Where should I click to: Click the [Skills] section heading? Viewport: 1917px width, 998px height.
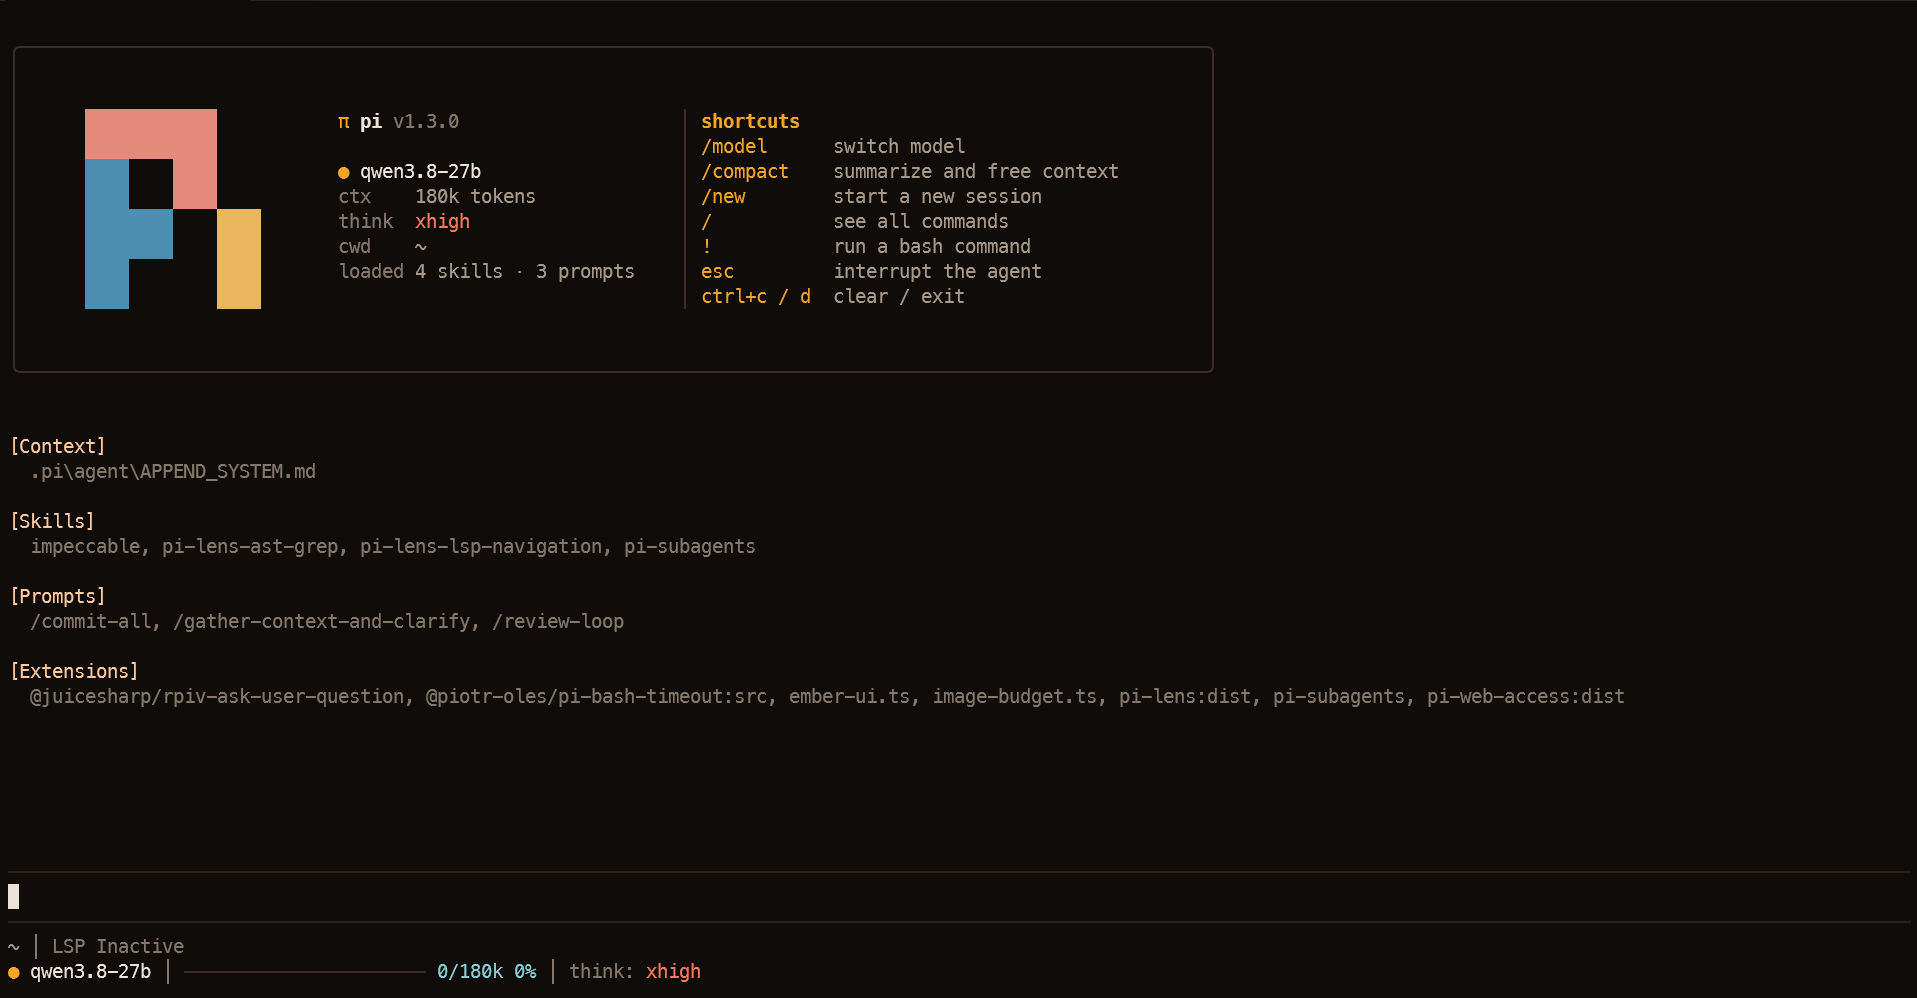[x=52, y=522]
